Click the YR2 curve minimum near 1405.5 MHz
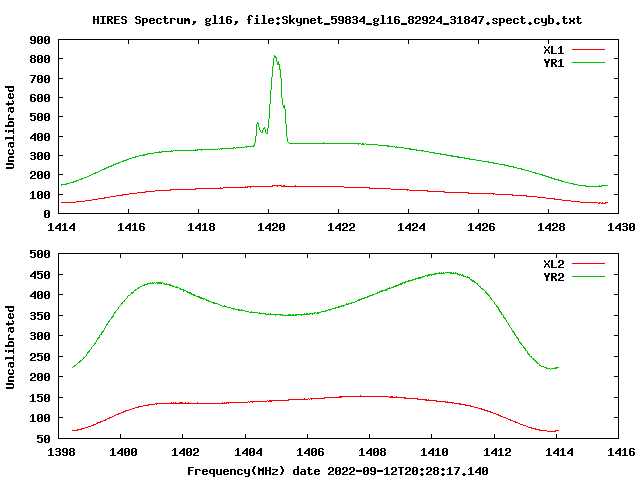 (x=289, y=315)
